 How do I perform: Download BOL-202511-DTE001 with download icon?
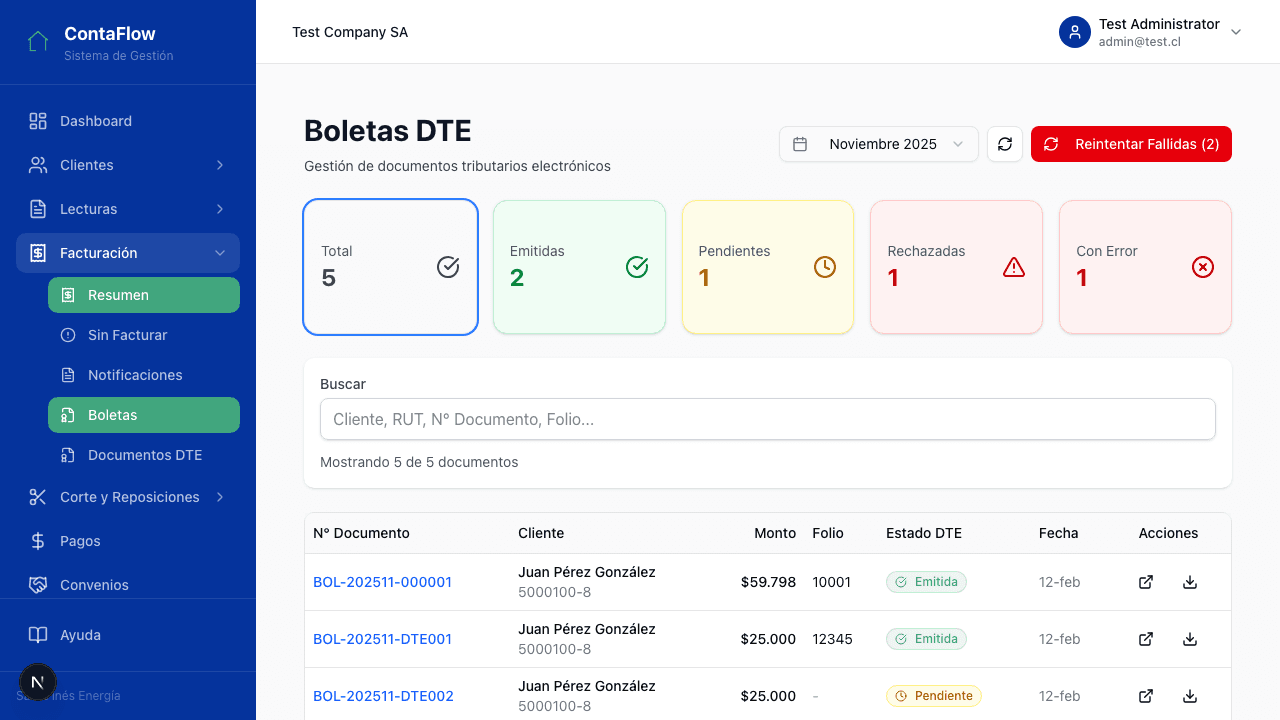[x=1190, y=639]
